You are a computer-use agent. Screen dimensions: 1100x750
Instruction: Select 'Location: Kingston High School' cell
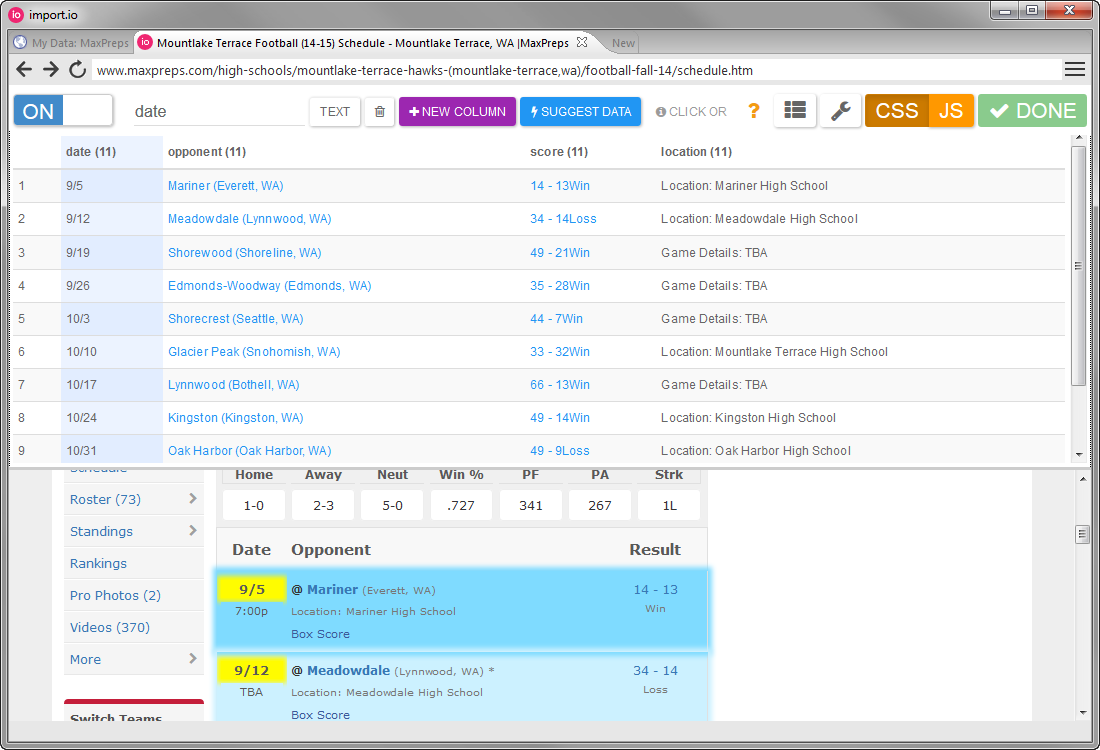tap(749, 417)
